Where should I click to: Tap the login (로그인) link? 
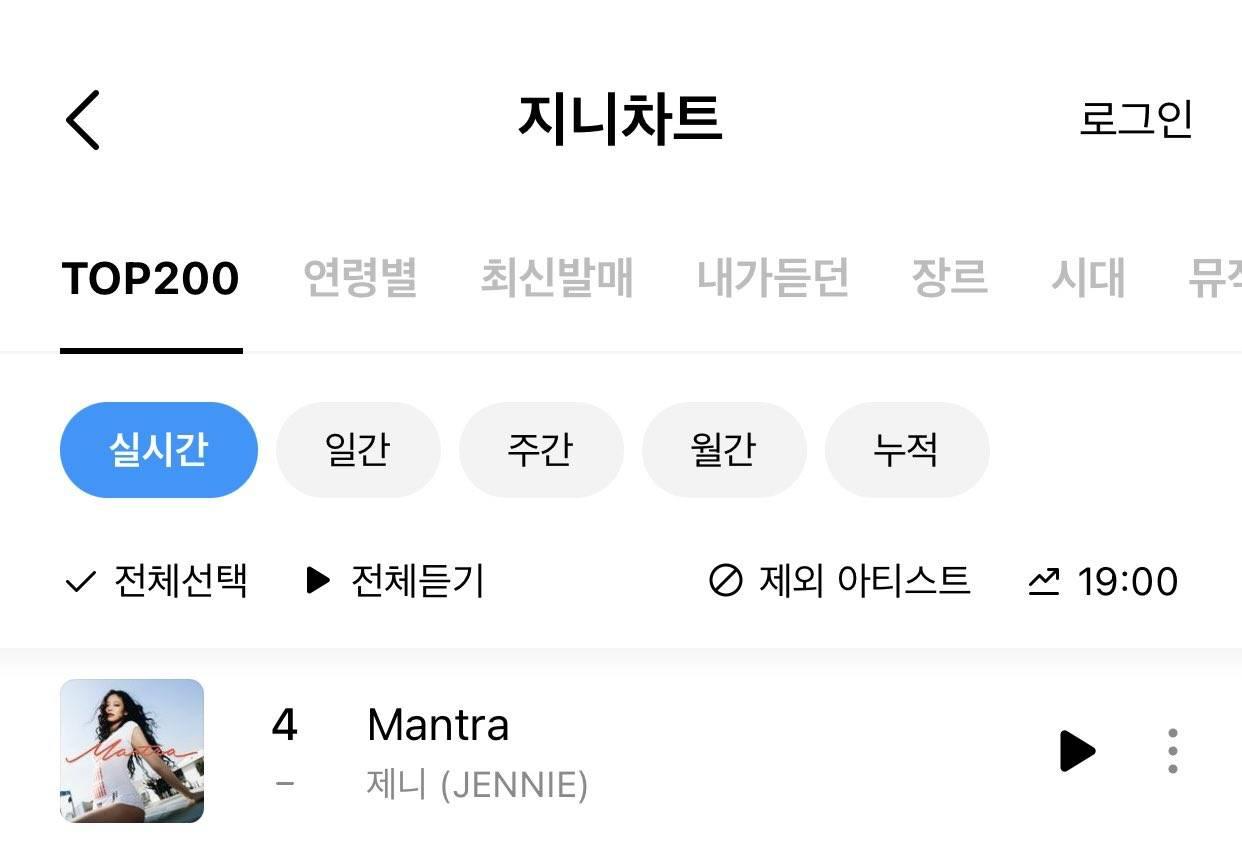pos(1136,119)
